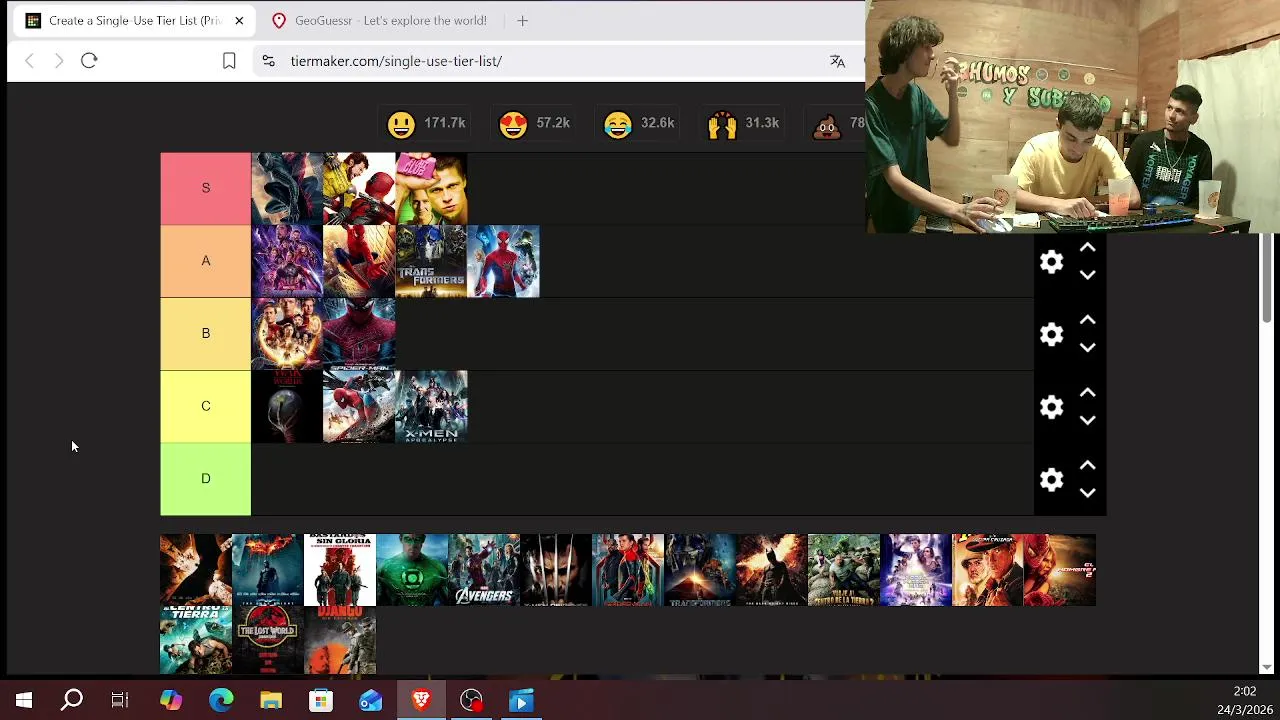Switch to the GeoGuessr browser tab

point(379,20)
